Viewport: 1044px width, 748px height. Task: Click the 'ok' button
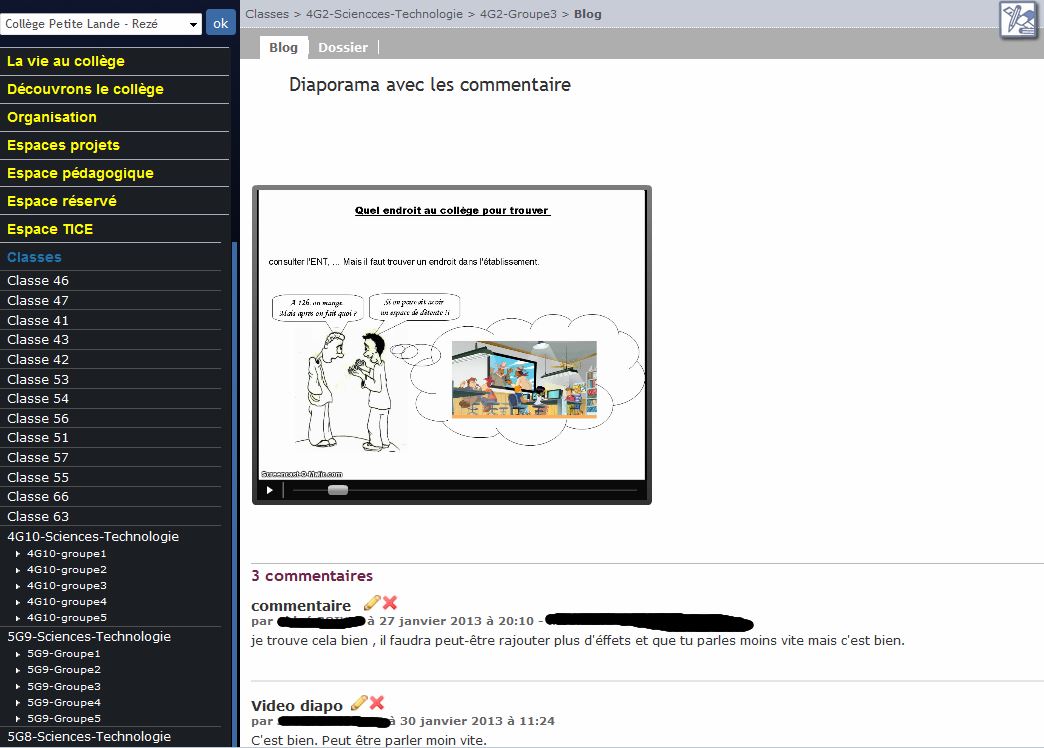point(220,23)
